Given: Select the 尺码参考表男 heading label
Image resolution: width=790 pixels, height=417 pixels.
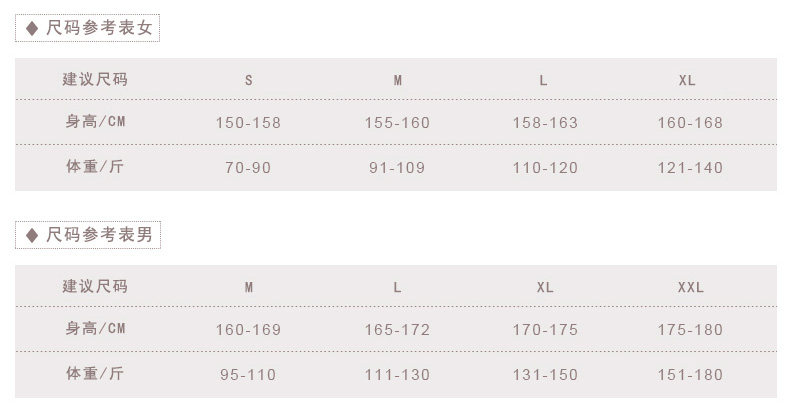Looking at the screenshot, I should point(98,236).
